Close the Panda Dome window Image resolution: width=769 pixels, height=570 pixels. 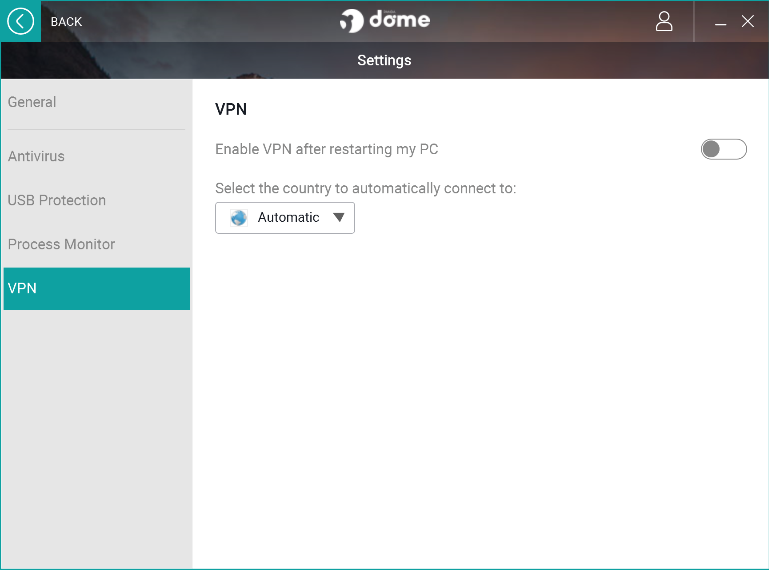(748, 21)
